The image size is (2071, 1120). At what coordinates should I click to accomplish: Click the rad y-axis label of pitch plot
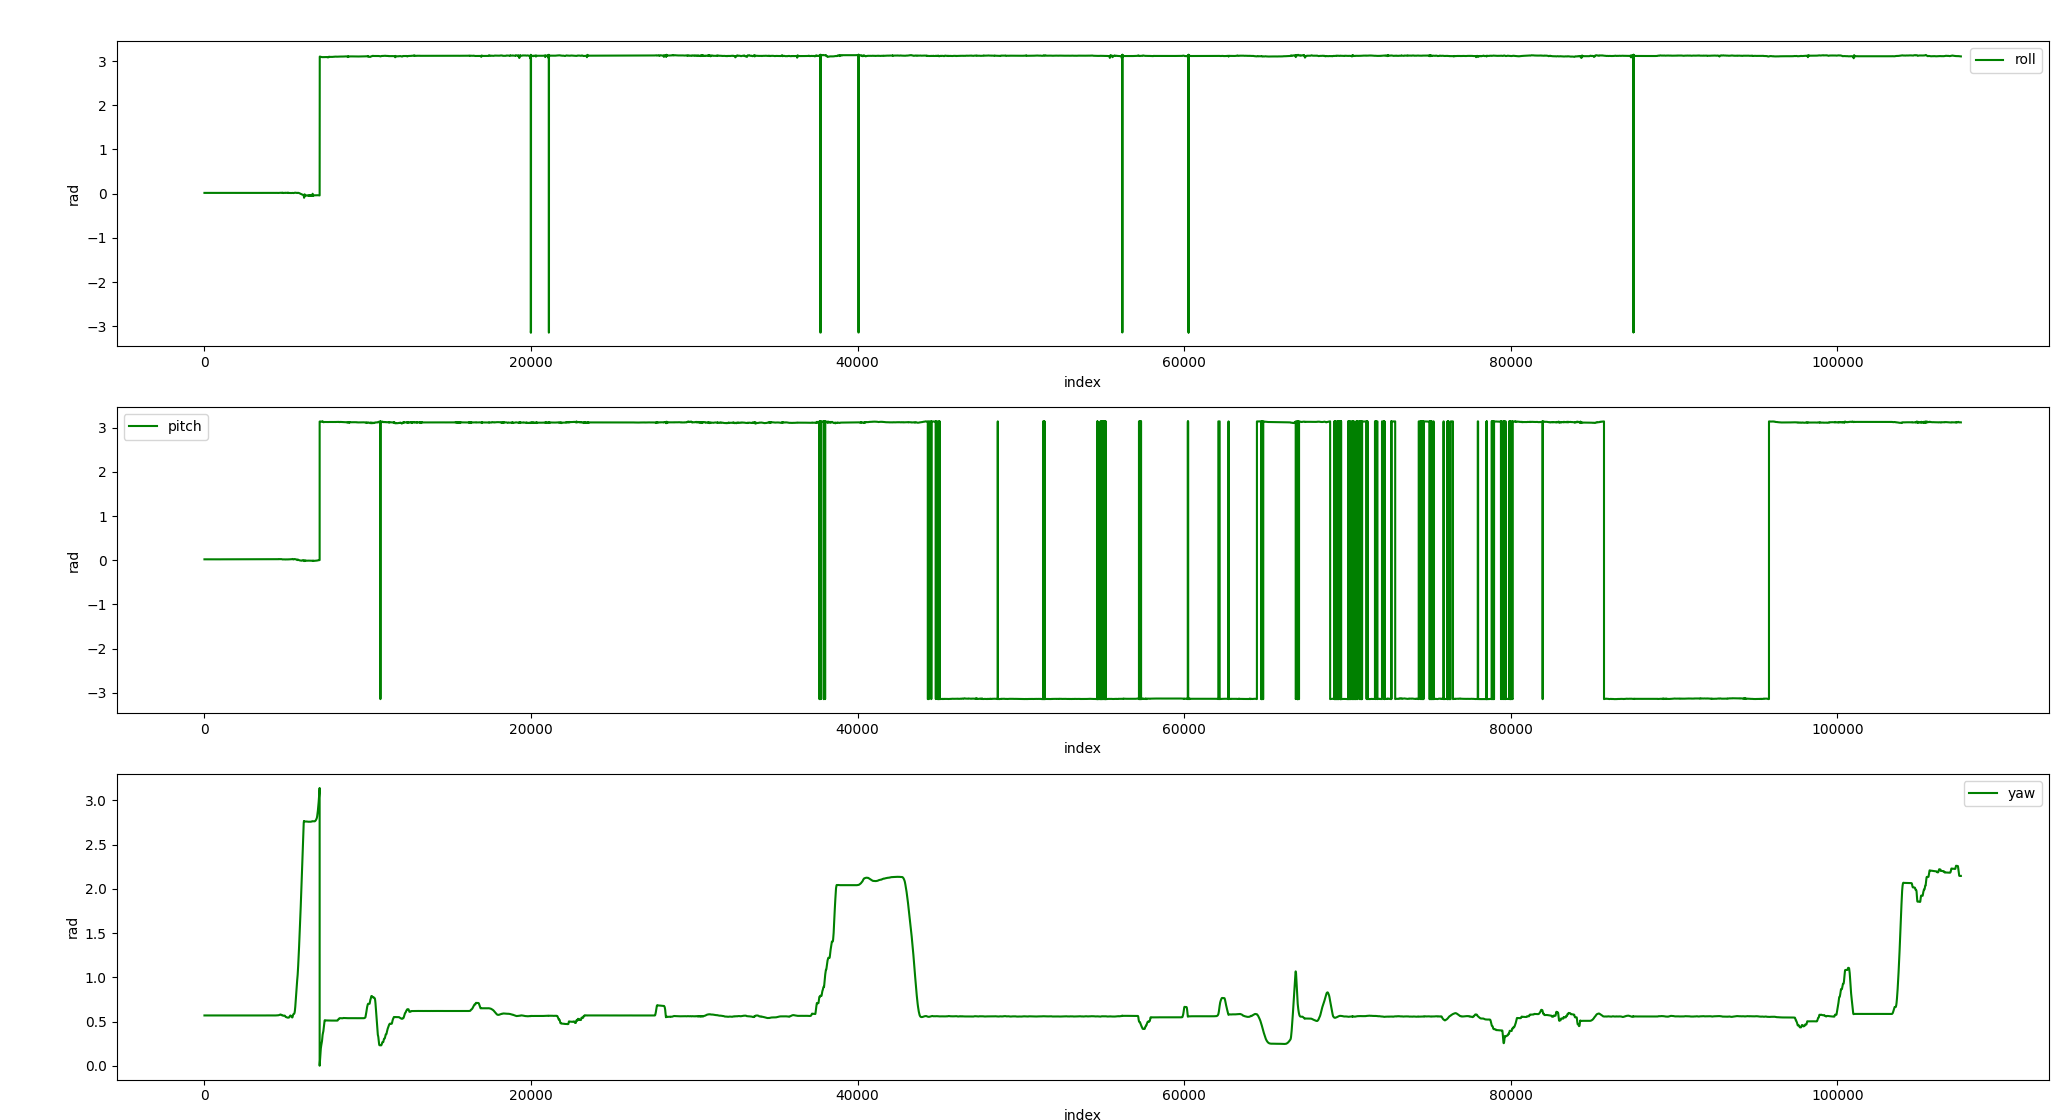(x=74, y=561)
